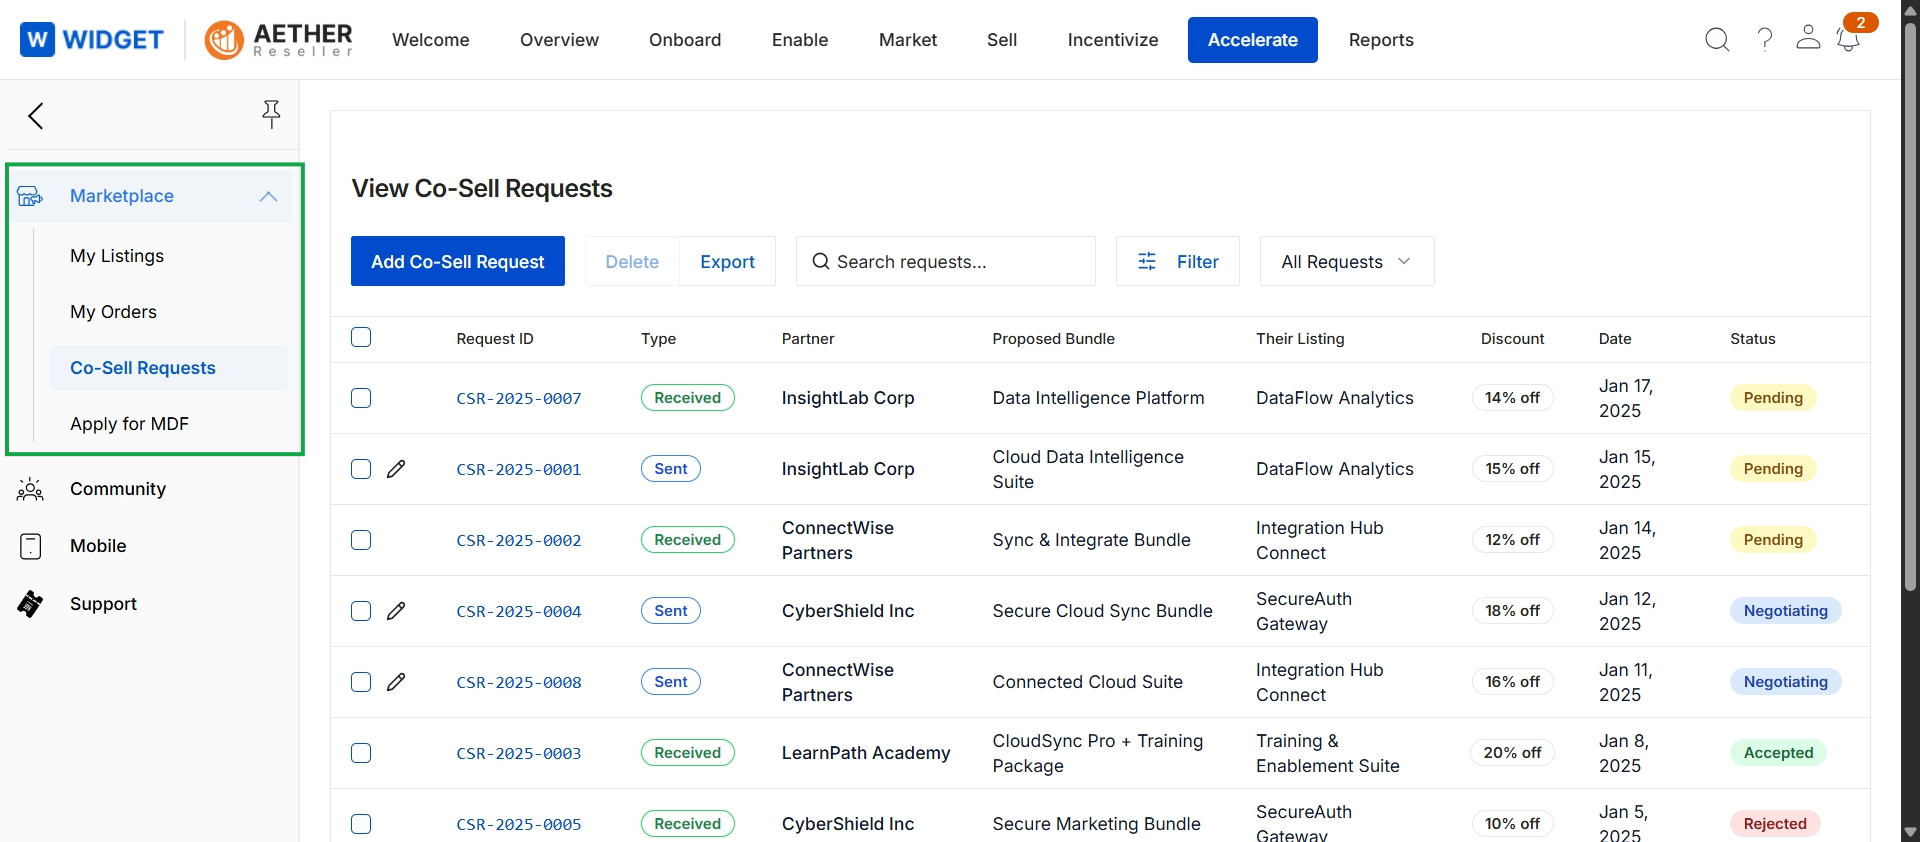Open the All Requests dropdown
This screenshot has width=1920, height=842.
coord(1347,261)
